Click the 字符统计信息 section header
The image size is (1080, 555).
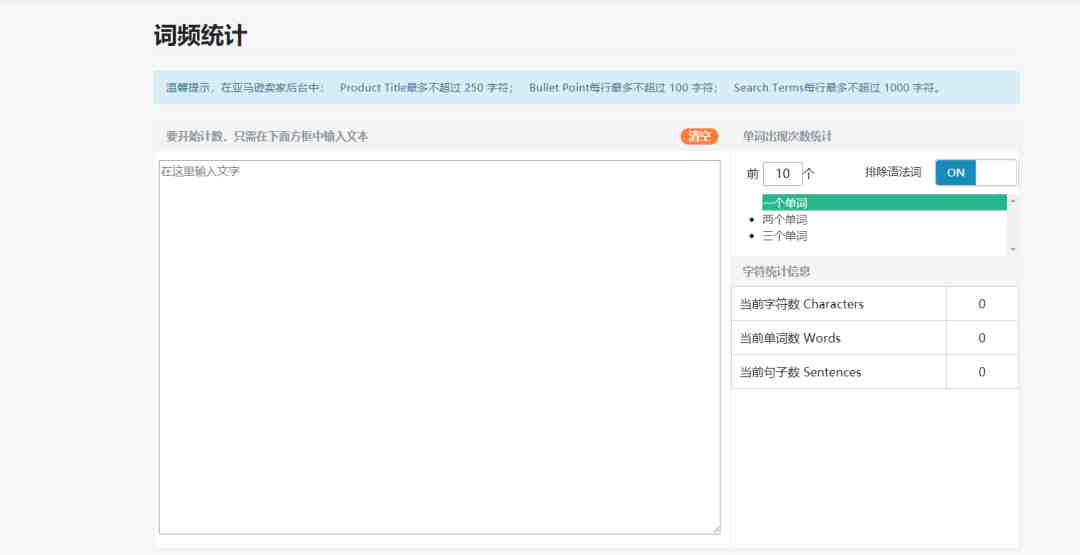click(x=776, y=271)
